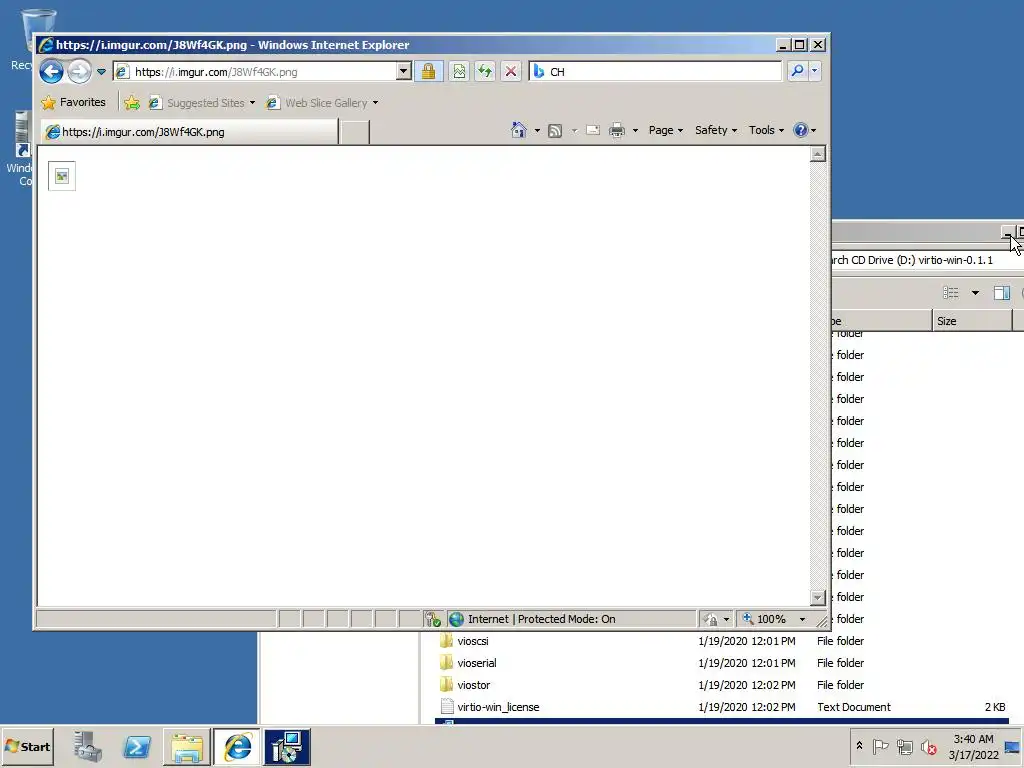Switch to the installer taskbar button
This screenshot has width=1024, height=768.
click(287, 746)
